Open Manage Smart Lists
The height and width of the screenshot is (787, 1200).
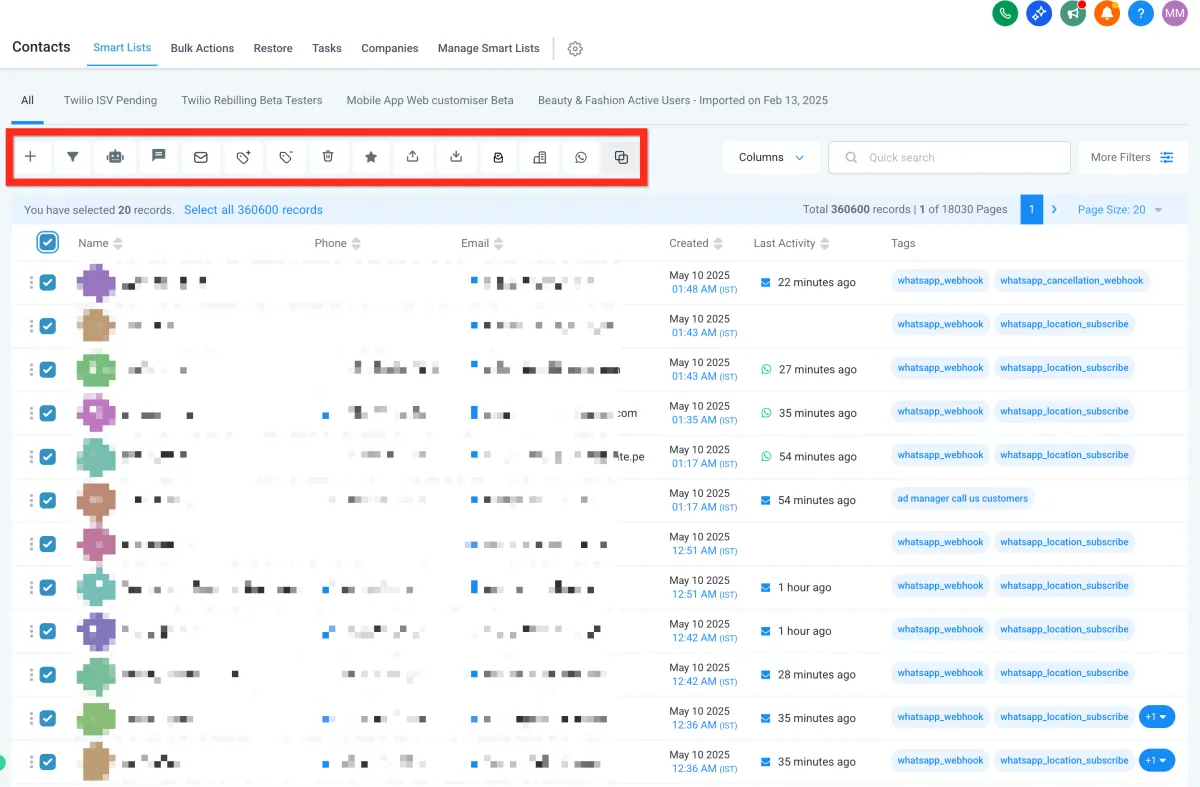pos(488,48)
